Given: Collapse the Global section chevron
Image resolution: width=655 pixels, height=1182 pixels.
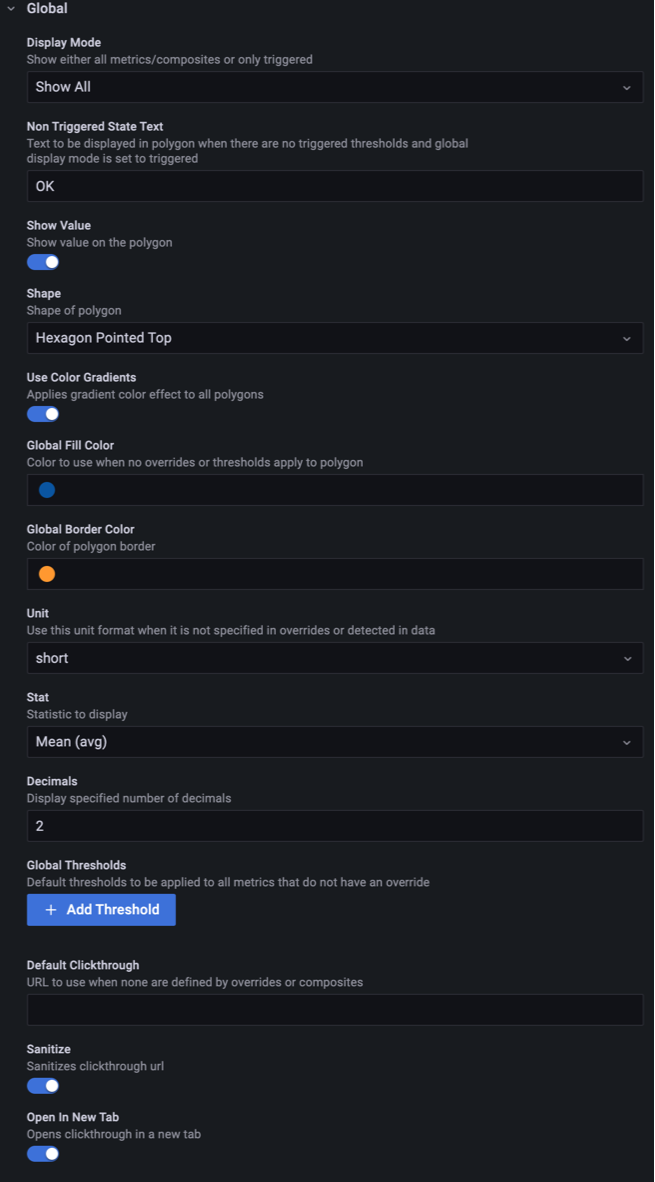Looking at the screenshot, I should click(11, 9).
